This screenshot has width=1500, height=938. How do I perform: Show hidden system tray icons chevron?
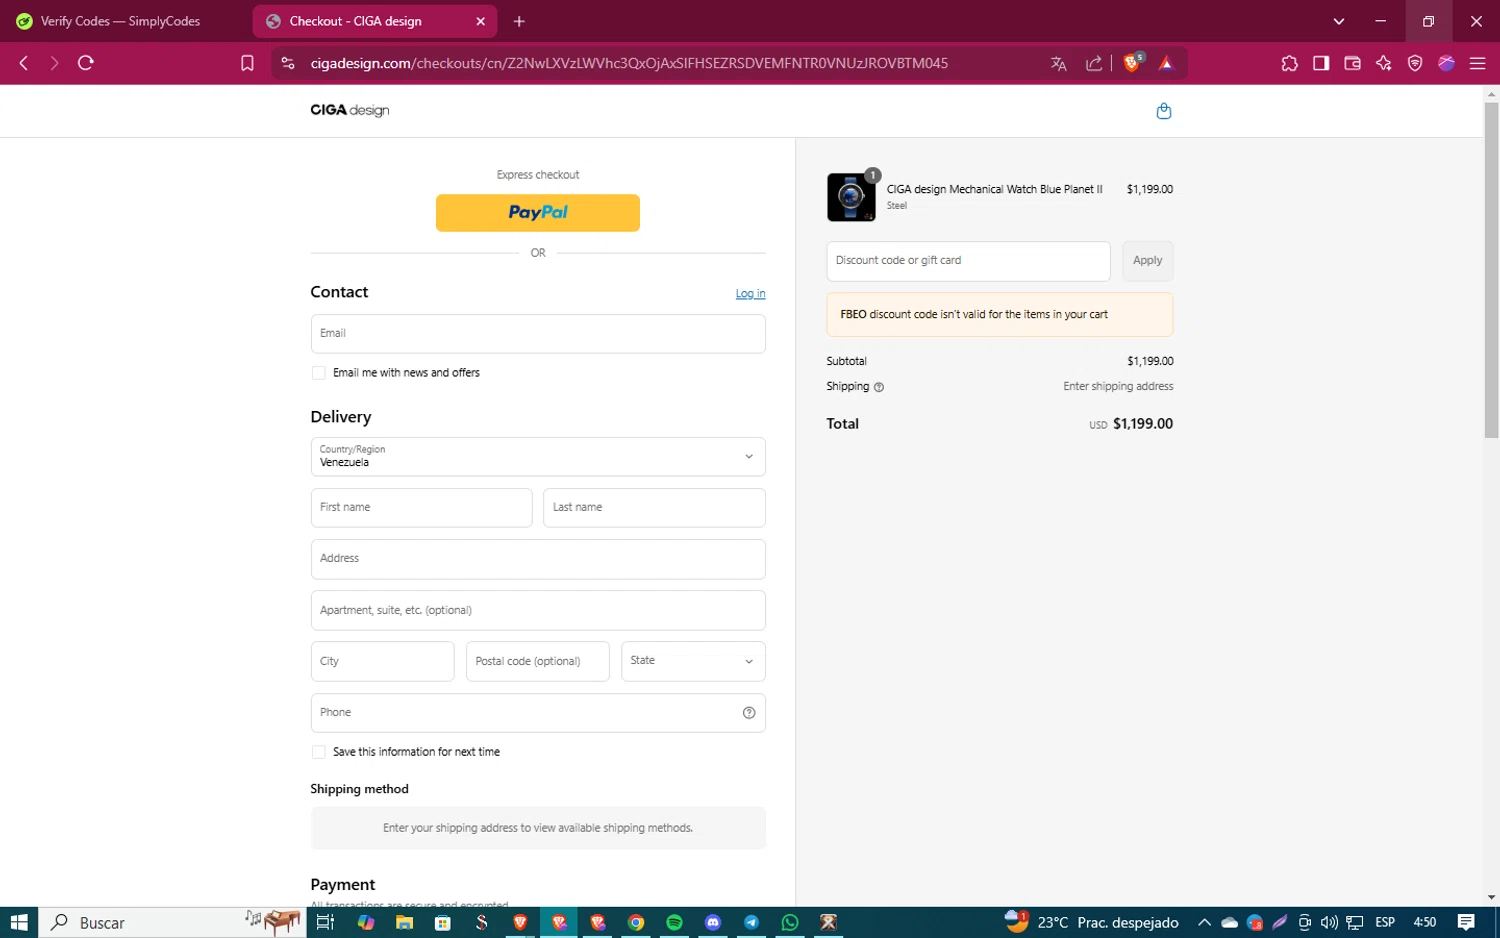pyautogui.click(x=1204, y=922)
